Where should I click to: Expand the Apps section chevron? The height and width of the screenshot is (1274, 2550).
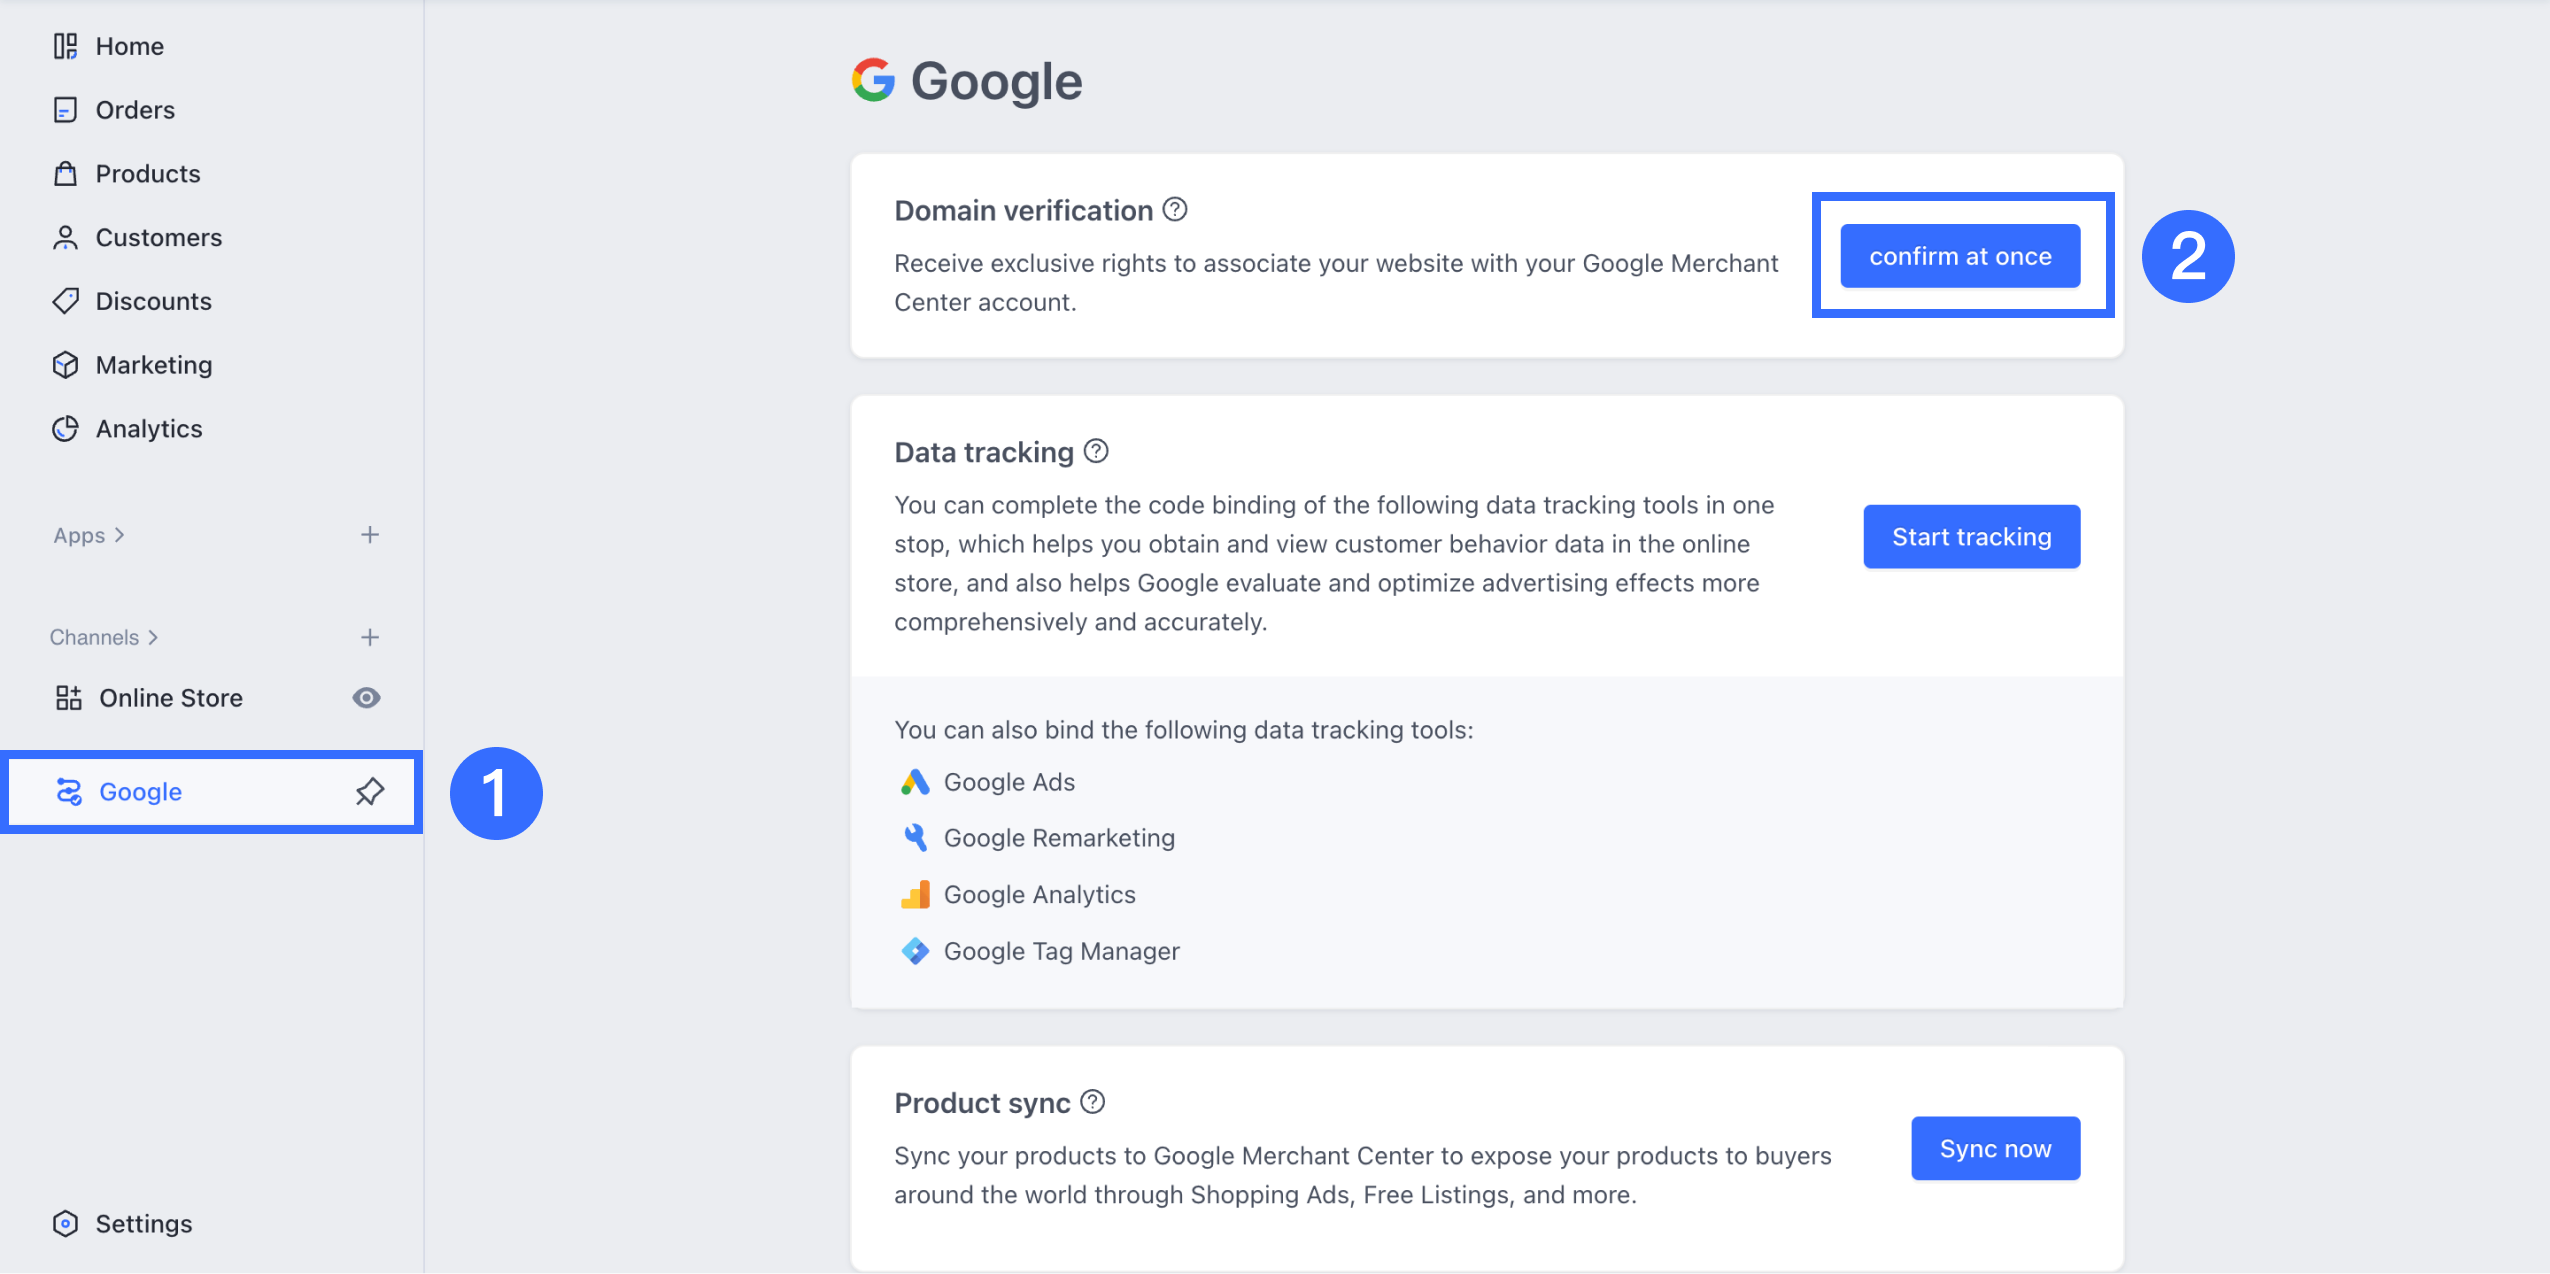pyautogui.click(x=120, y=535)
